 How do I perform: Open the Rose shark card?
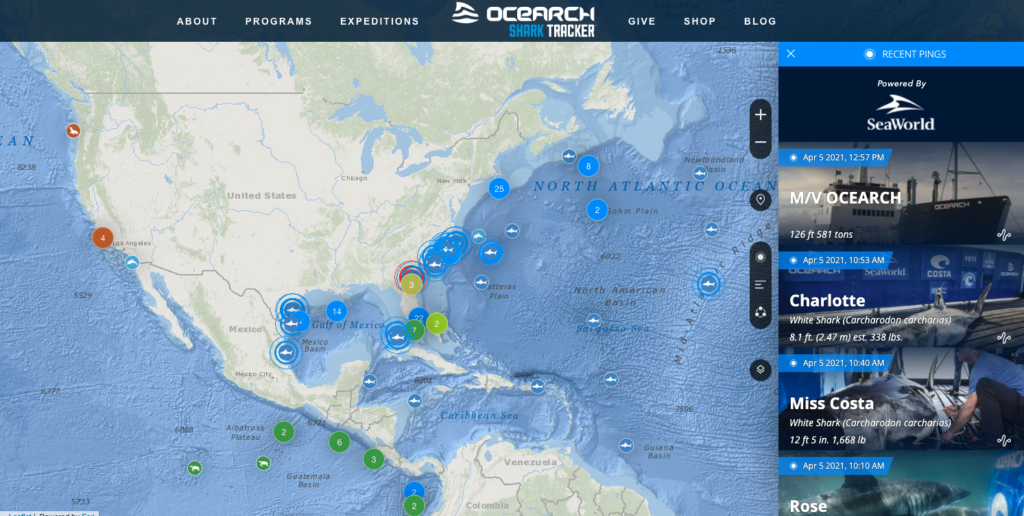901,483
